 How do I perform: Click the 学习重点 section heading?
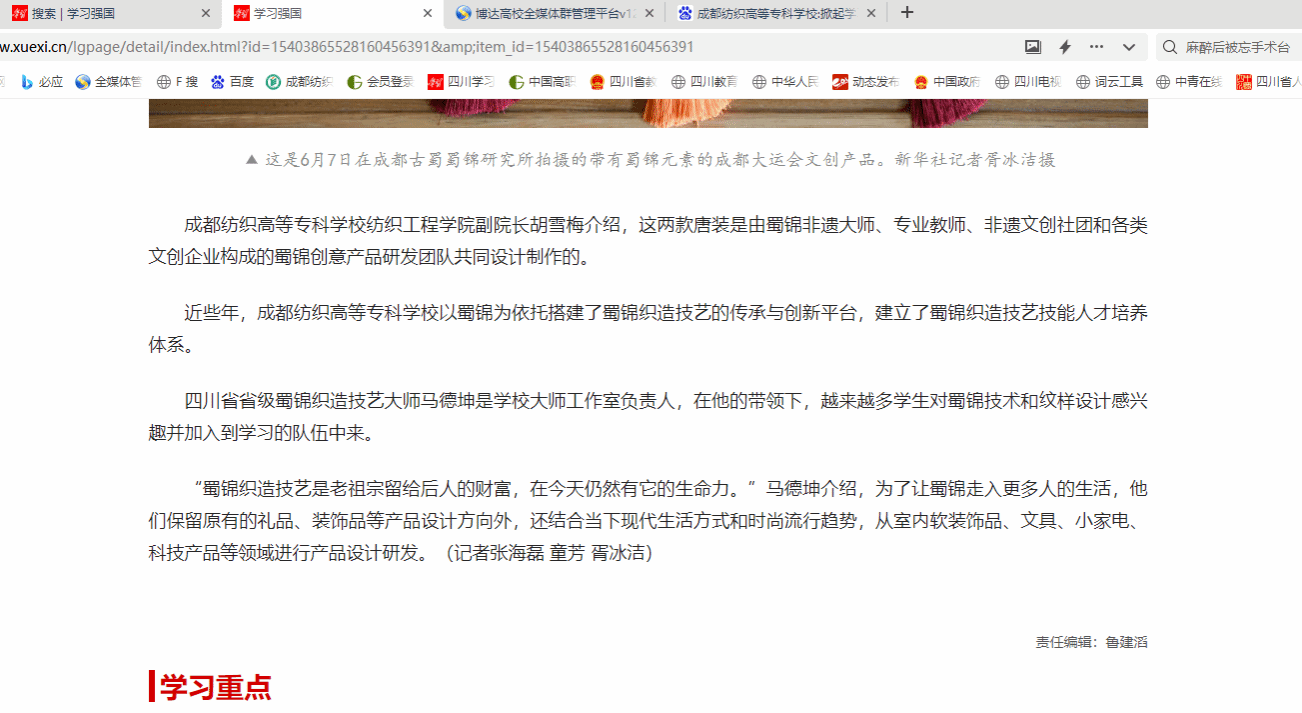point(215,687)
